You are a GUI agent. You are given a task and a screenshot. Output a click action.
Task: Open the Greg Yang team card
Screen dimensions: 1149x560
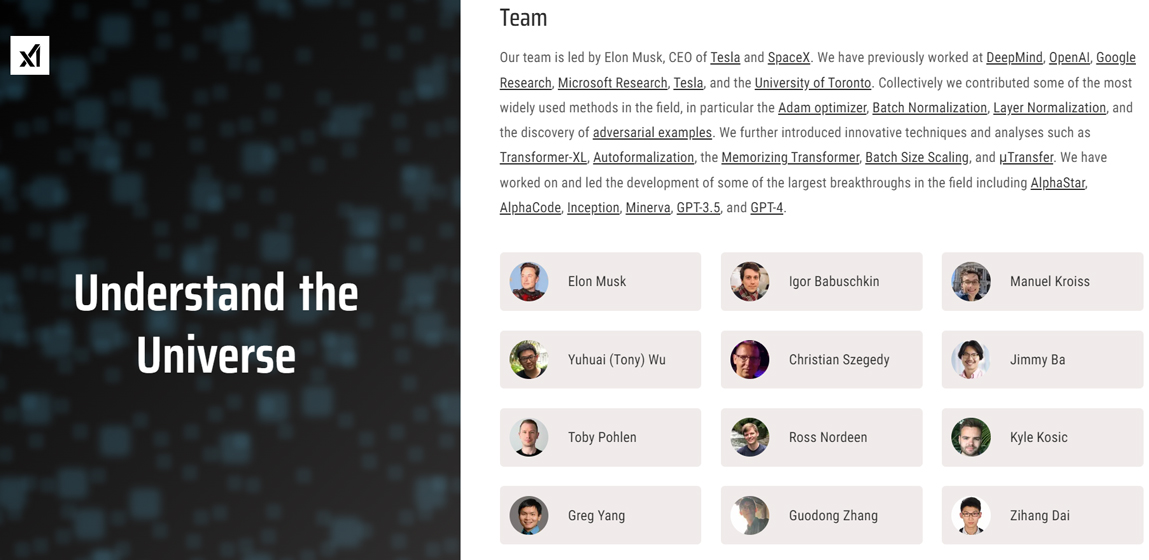pos(600,516)
